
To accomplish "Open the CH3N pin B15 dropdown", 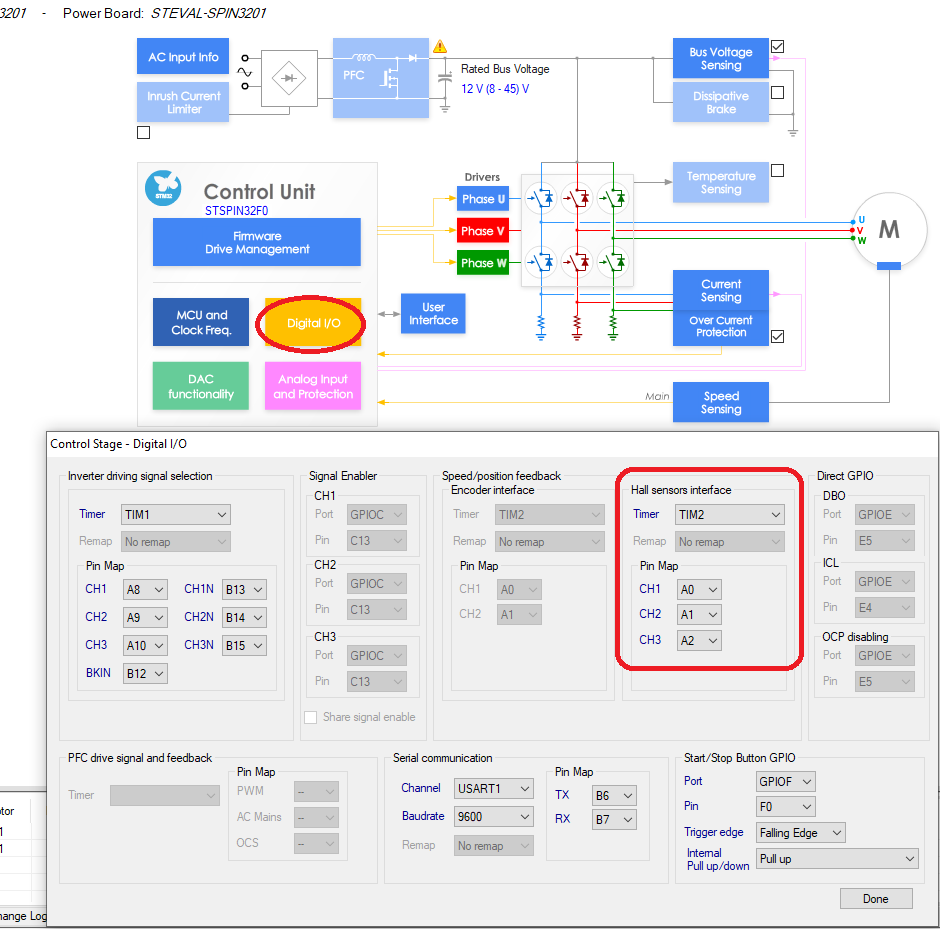I will pyautogui.click(x=244, y=646).
